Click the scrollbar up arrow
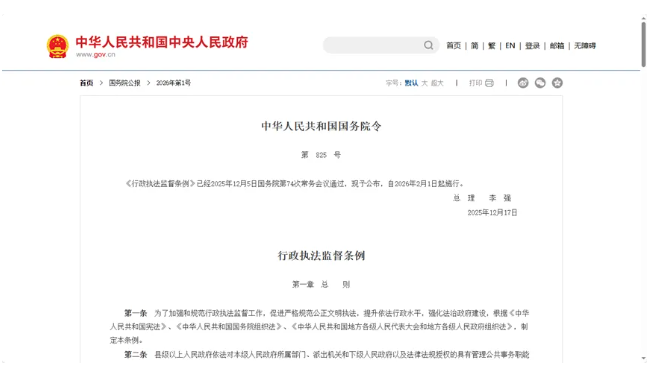 click(643, 18)
